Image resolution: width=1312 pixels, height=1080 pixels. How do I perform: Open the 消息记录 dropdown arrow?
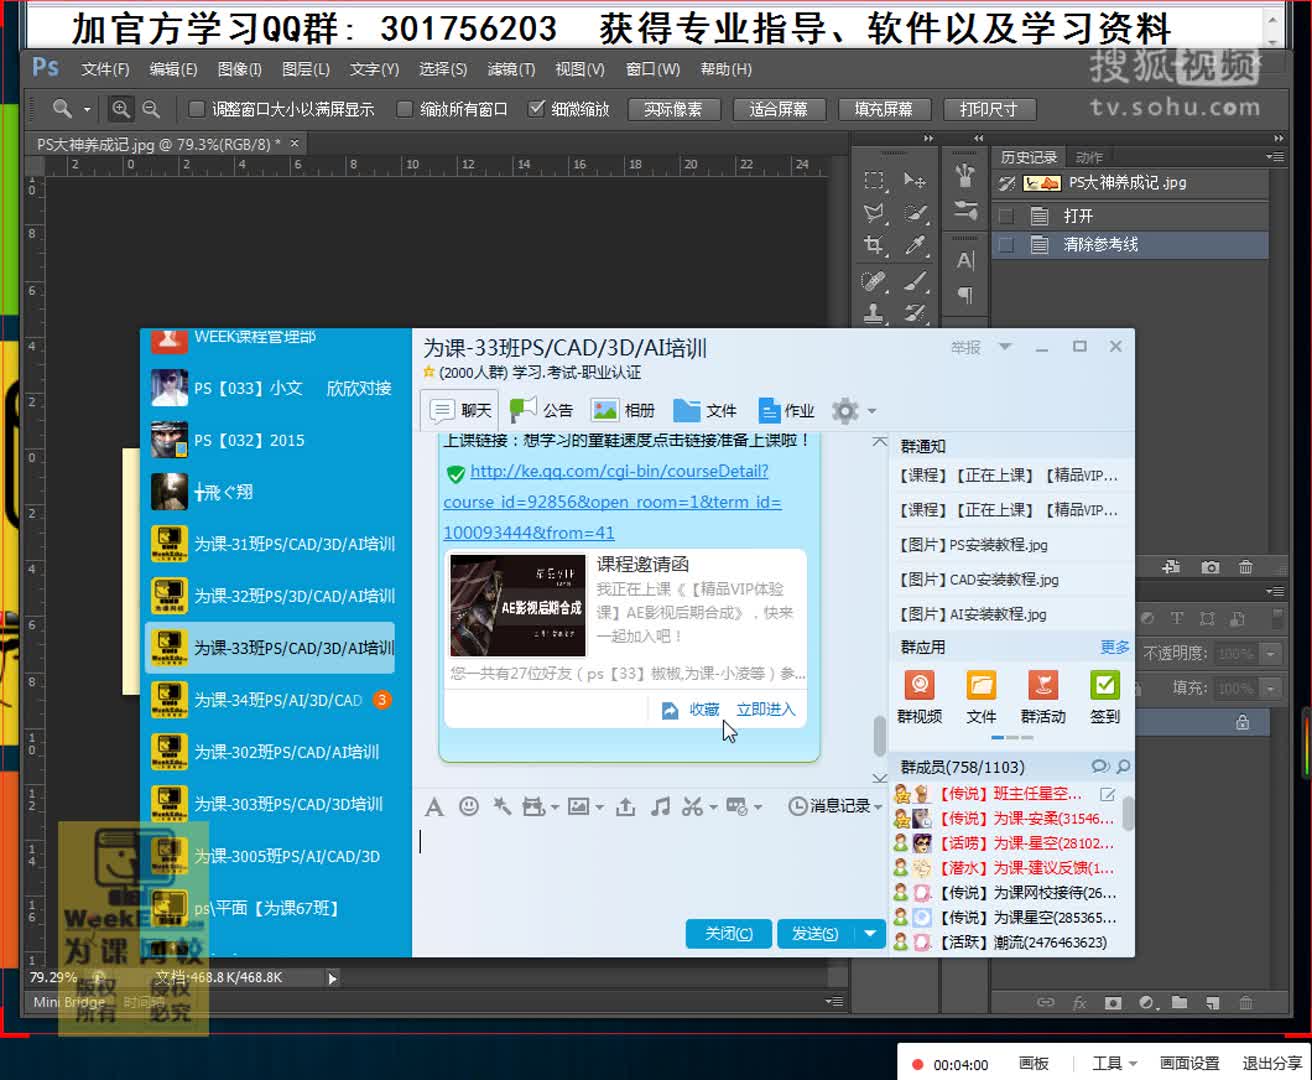click(x=878, y=807)
